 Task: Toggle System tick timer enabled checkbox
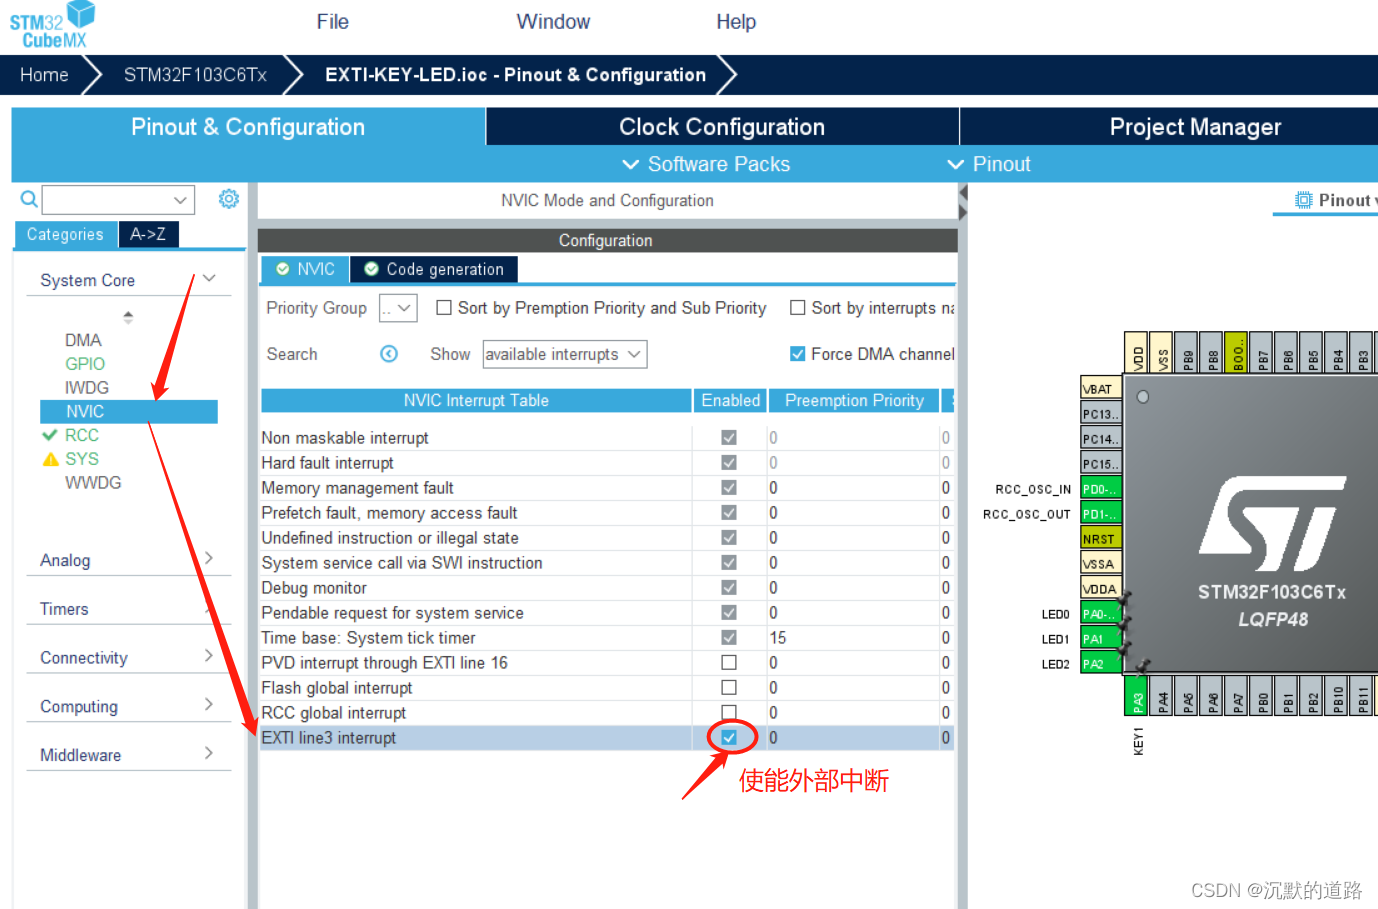(729, 638)
